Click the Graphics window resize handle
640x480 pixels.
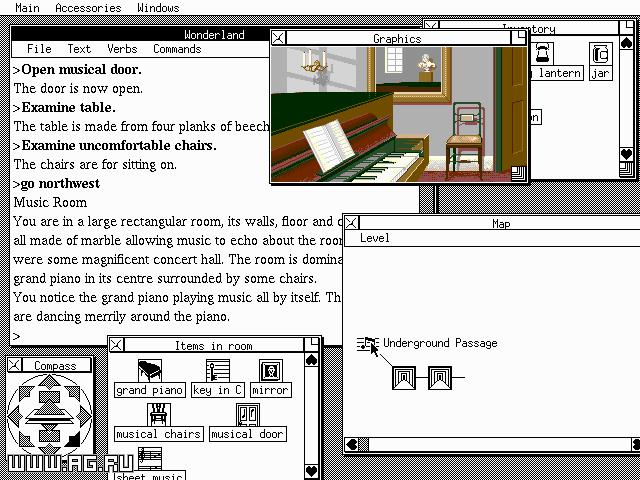point(517,174)
